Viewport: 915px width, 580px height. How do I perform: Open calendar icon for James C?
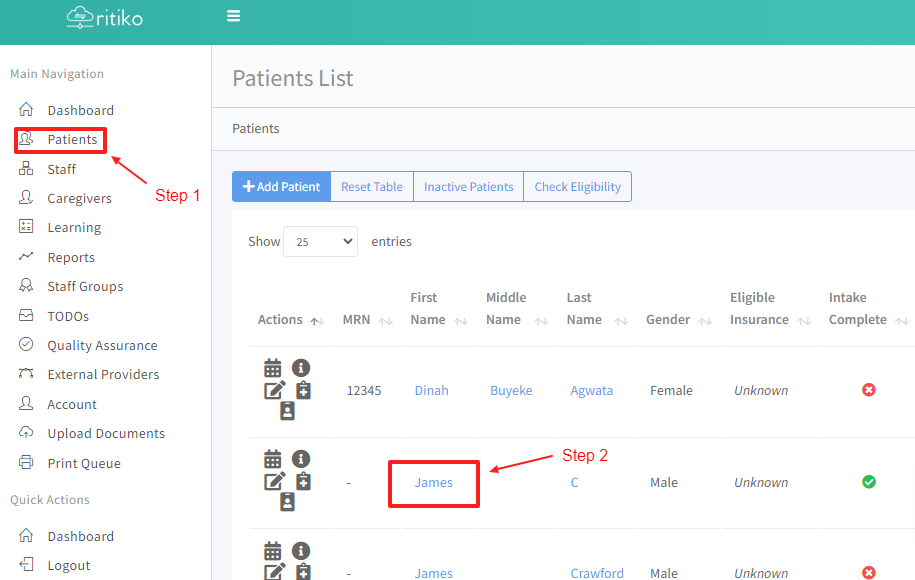coord(273,459)
